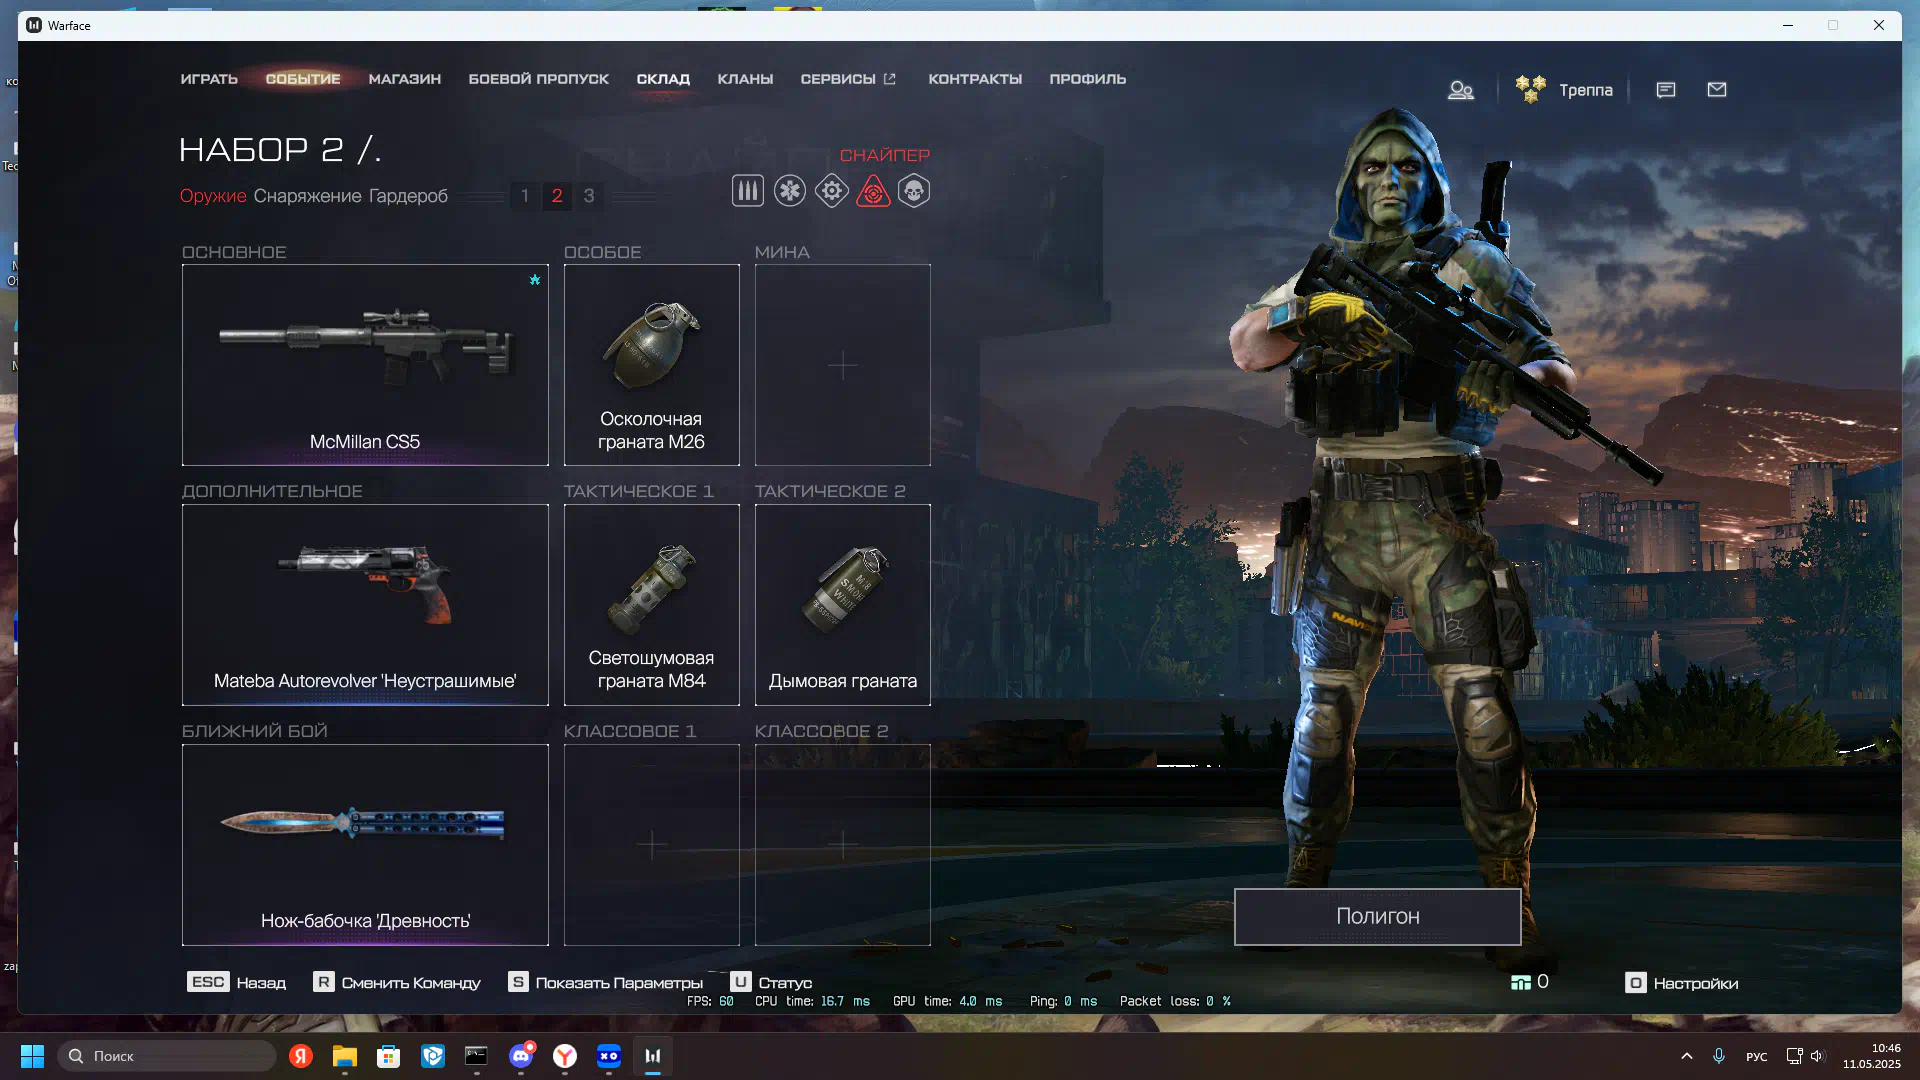The height and width of the screenshot is (1080, 1920).
Task: Click the microphone icon in system tray
Action: (x=1719, y=1056)
